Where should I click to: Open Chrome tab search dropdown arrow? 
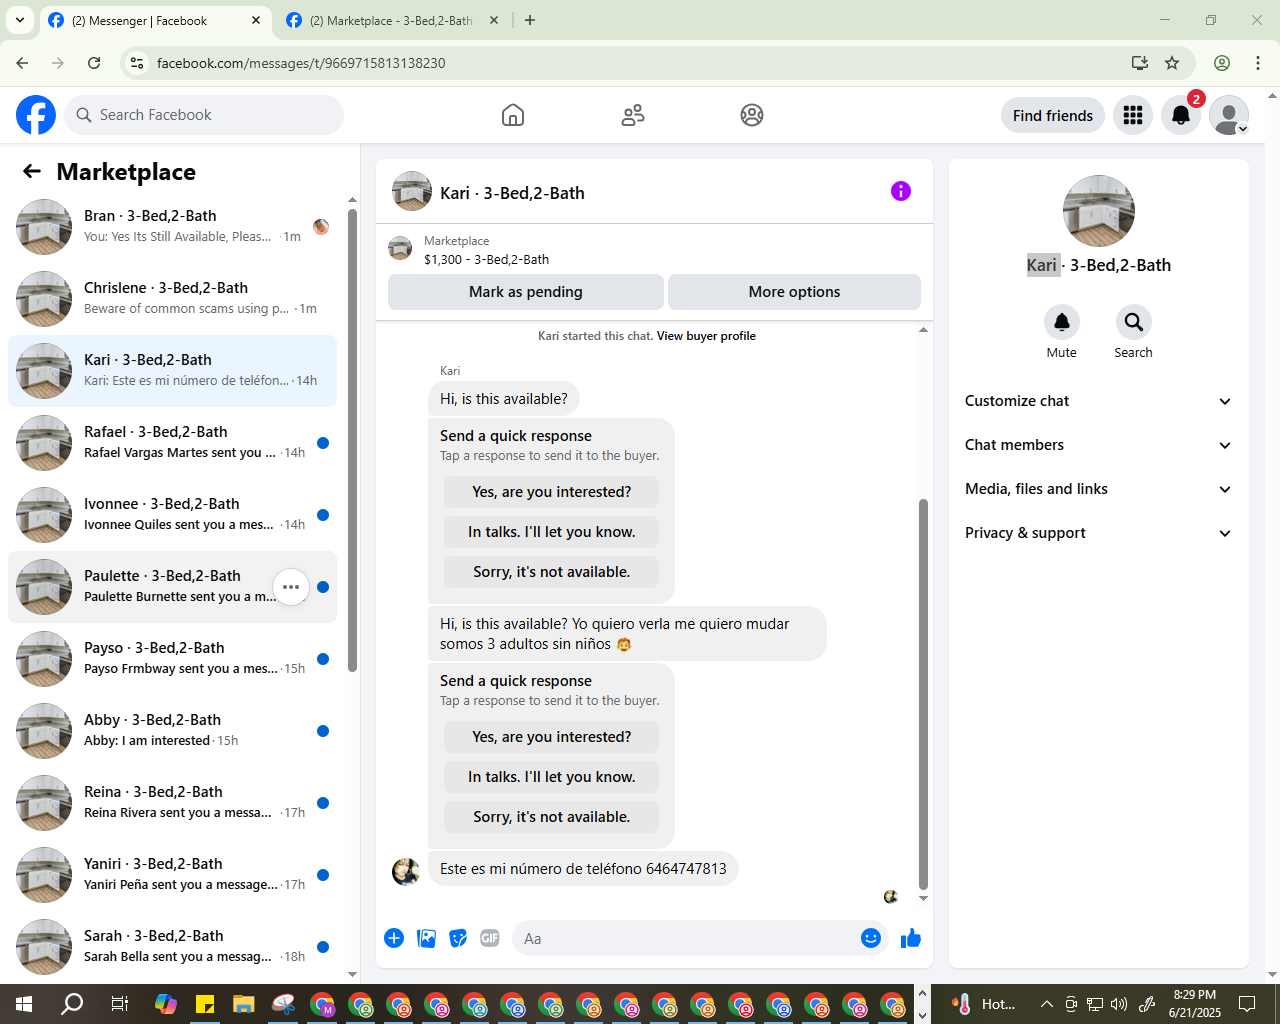pyautogui.click(x=20, y=20)
